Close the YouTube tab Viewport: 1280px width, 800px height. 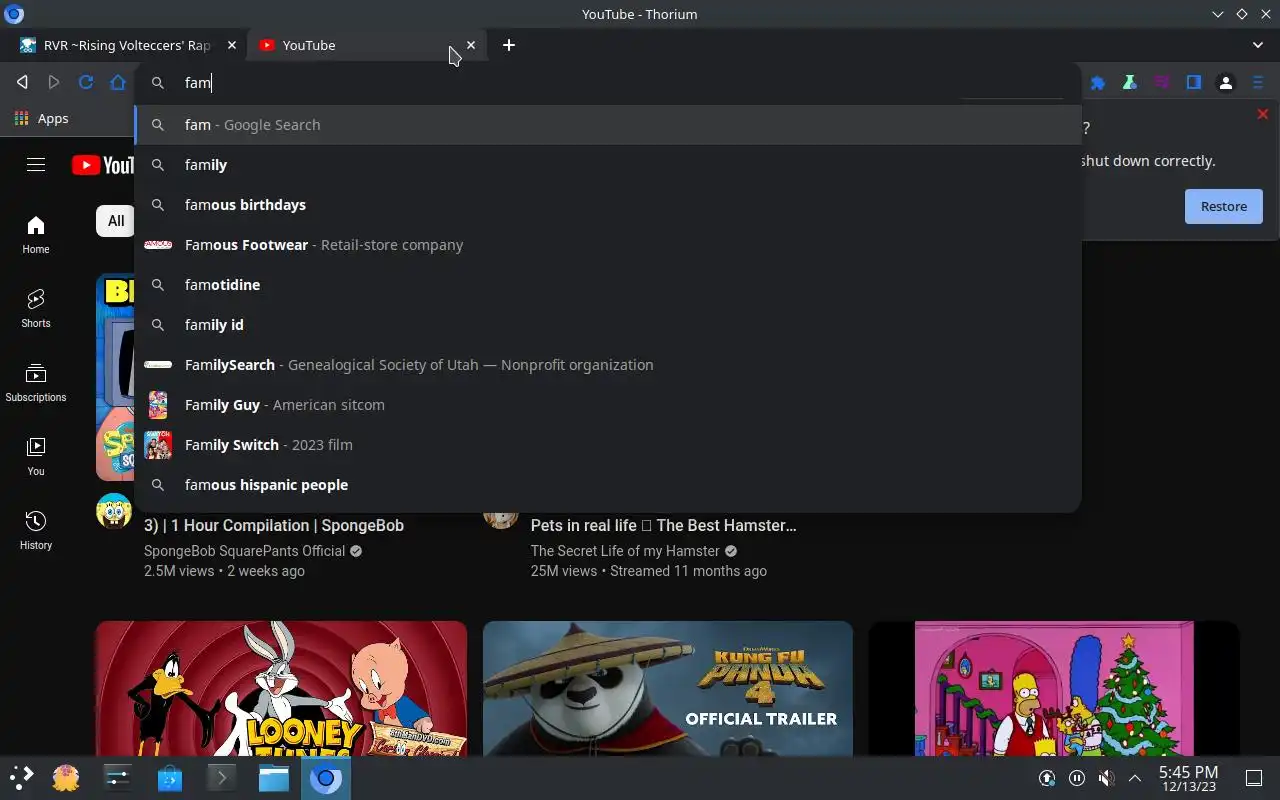[x=471, y=45]
